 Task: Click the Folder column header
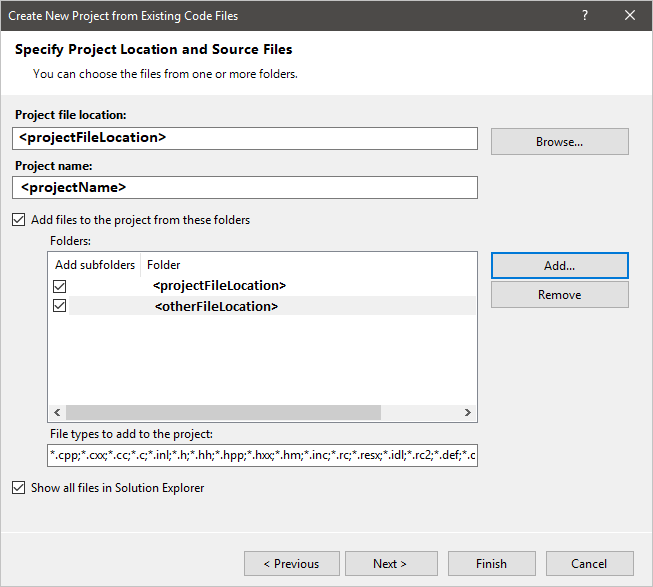click(x=164, y=265)
